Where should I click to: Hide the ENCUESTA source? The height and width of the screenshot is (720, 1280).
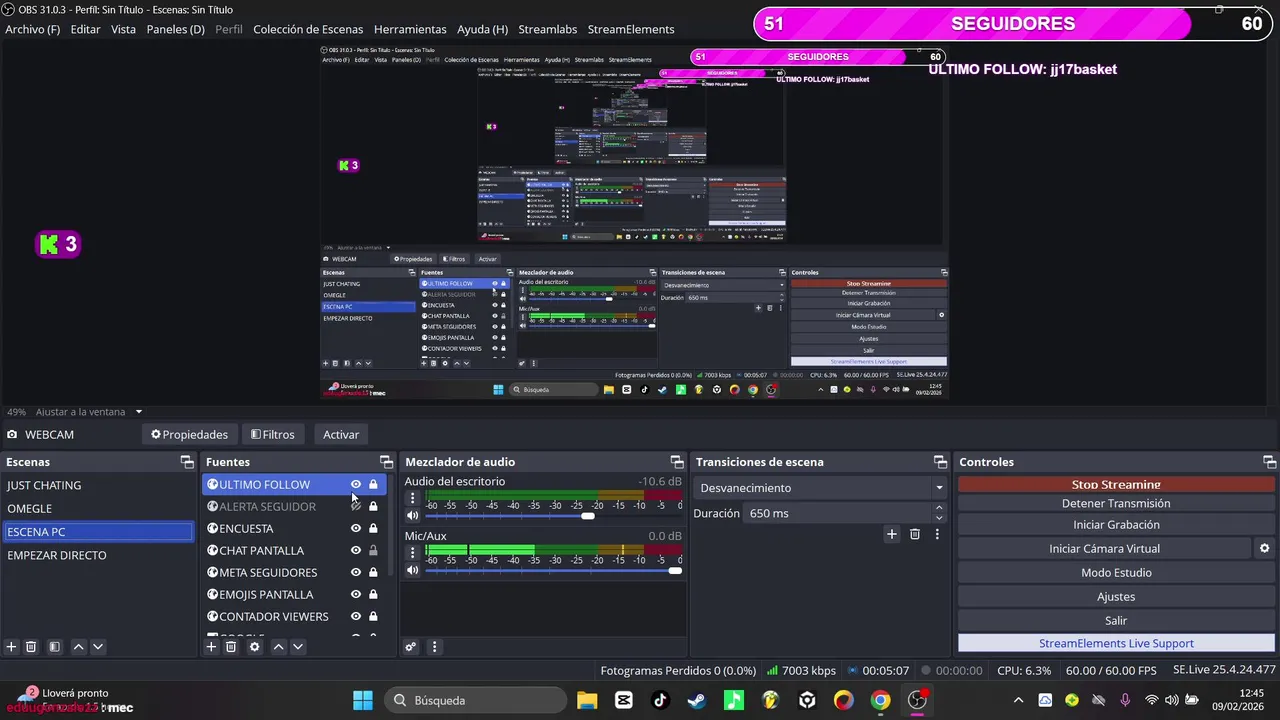pyautogui.click(x=355, y=528)
